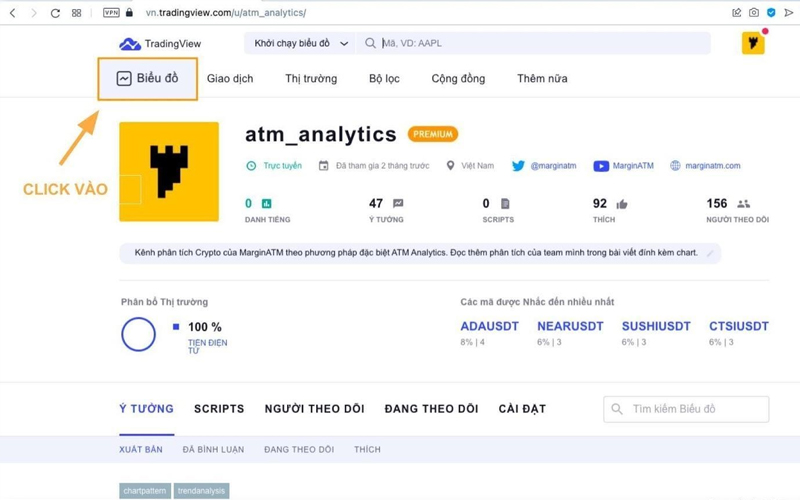Select the THÍCH sub-tab
800x500 pixels.
pos(367,449)
